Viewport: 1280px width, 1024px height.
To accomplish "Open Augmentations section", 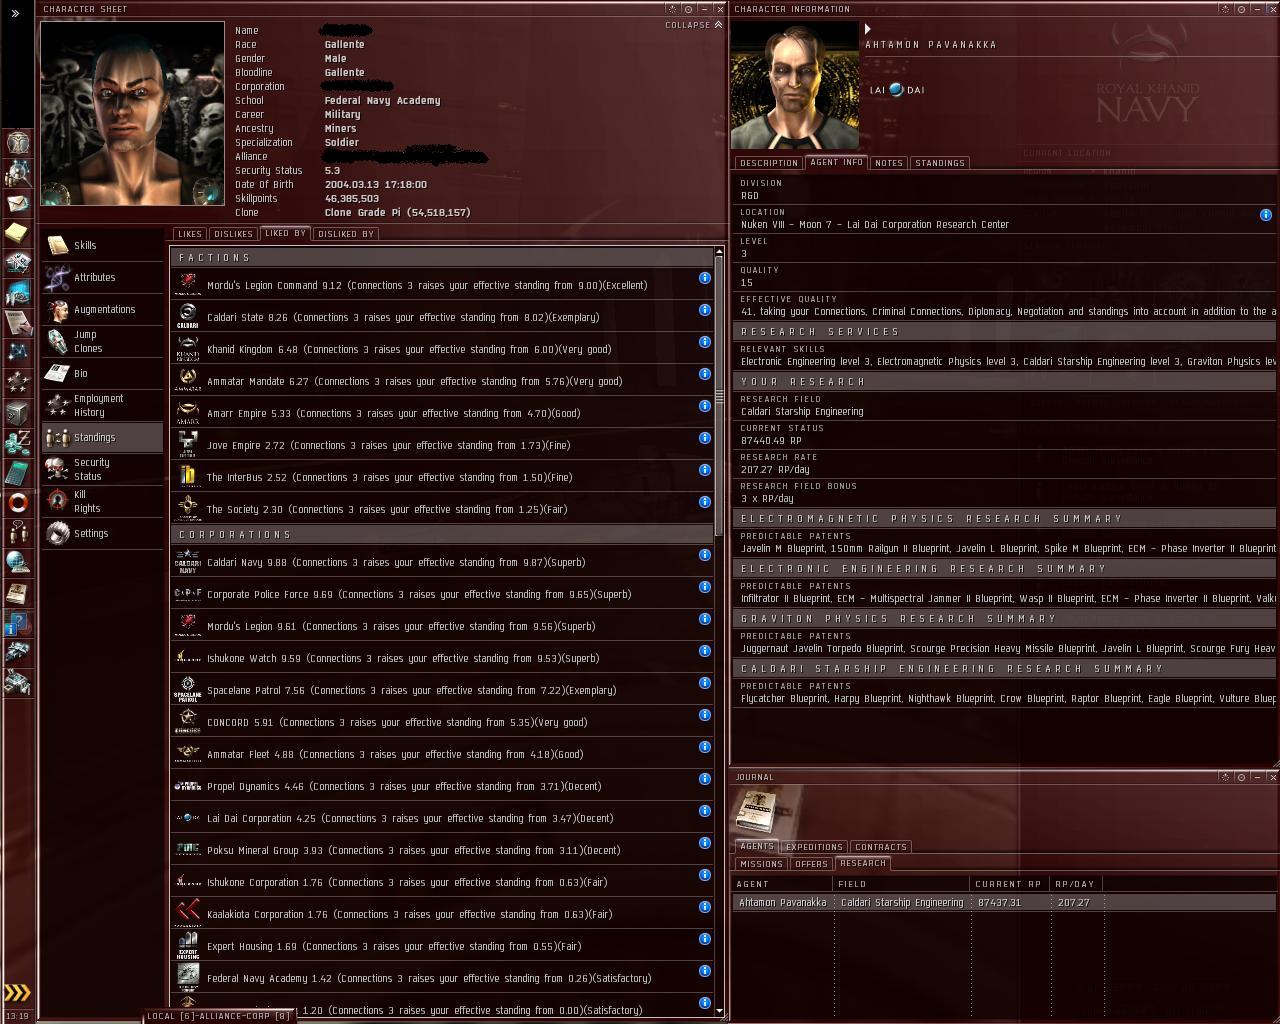I will 102,309.
